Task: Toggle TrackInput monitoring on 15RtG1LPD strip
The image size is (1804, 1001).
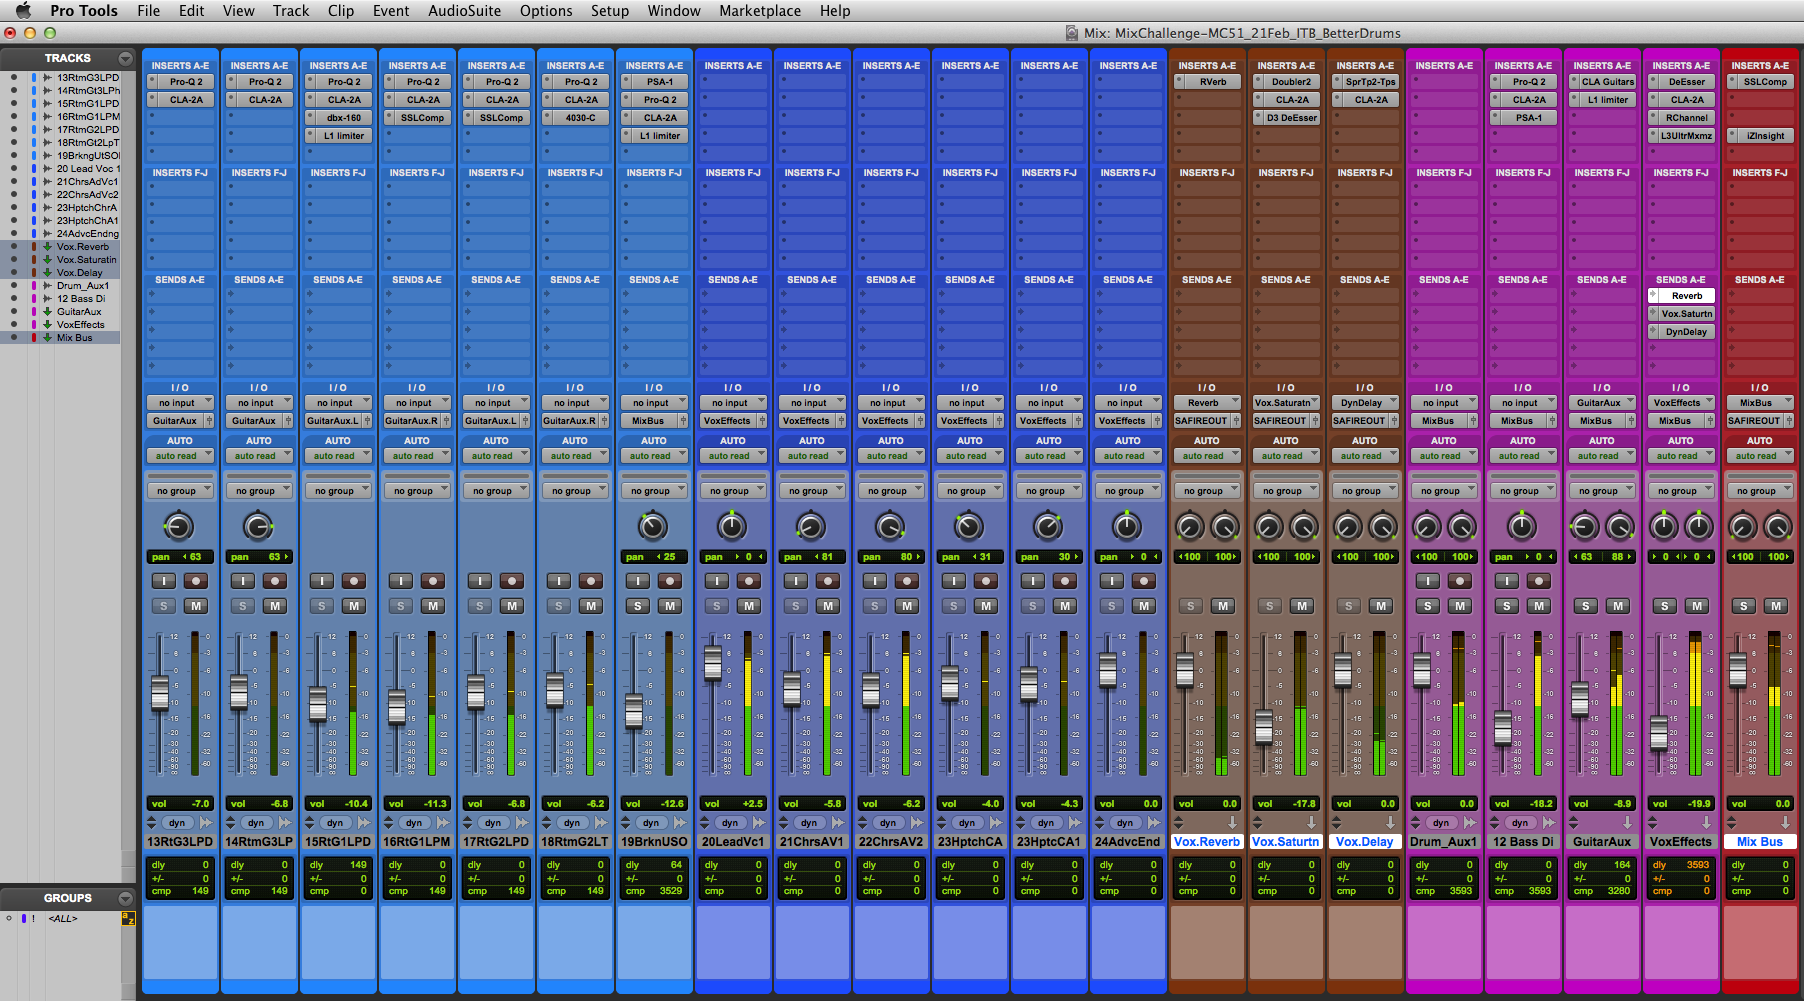Action: tap(322, 581)
